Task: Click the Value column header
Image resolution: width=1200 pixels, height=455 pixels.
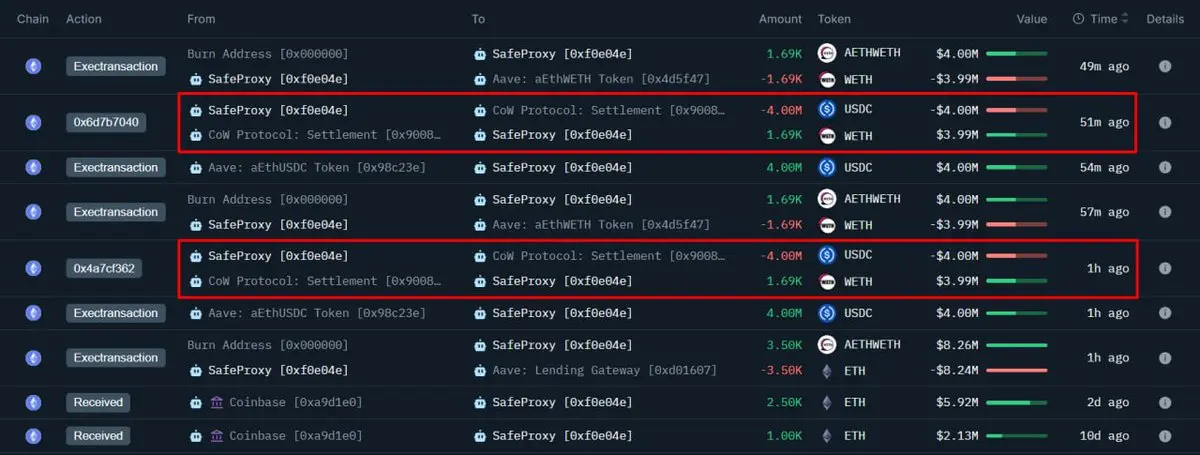Action: [1032, 19]
